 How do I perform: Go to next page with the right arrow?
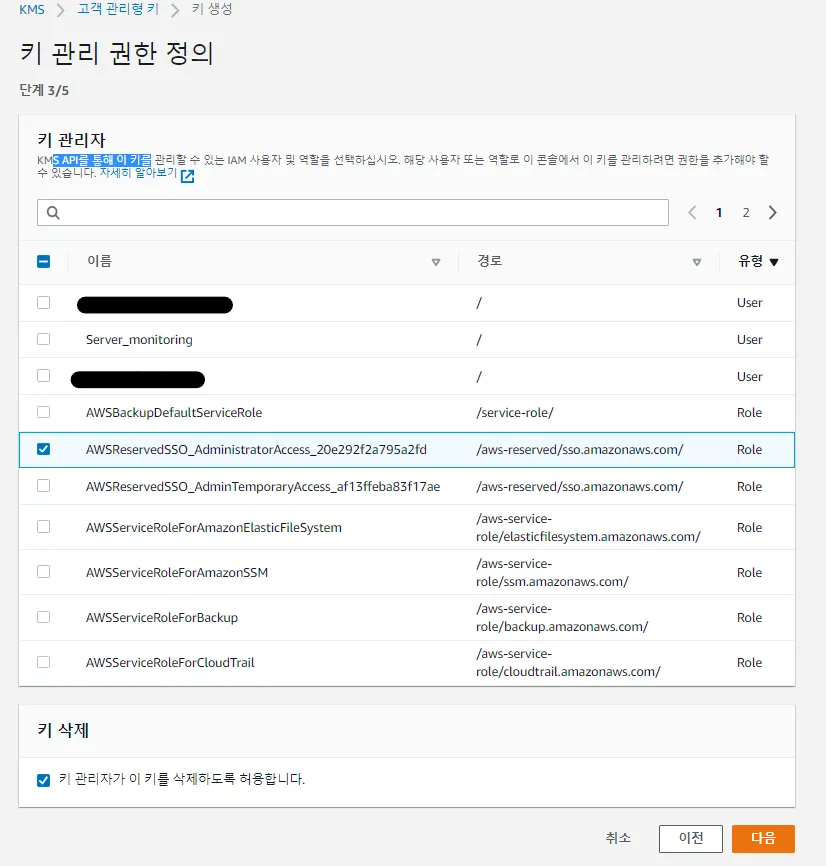[773, 213]
